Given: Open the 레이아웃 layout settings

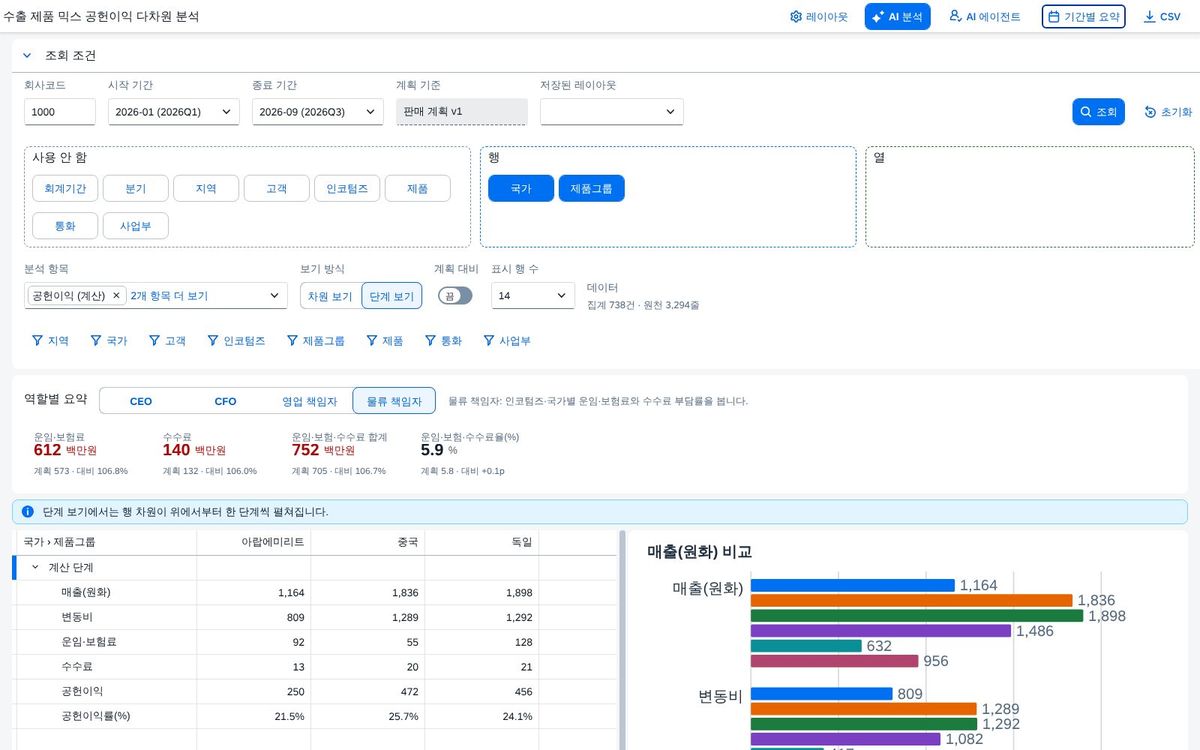Looking at the screenshot, I should [818, 17].
